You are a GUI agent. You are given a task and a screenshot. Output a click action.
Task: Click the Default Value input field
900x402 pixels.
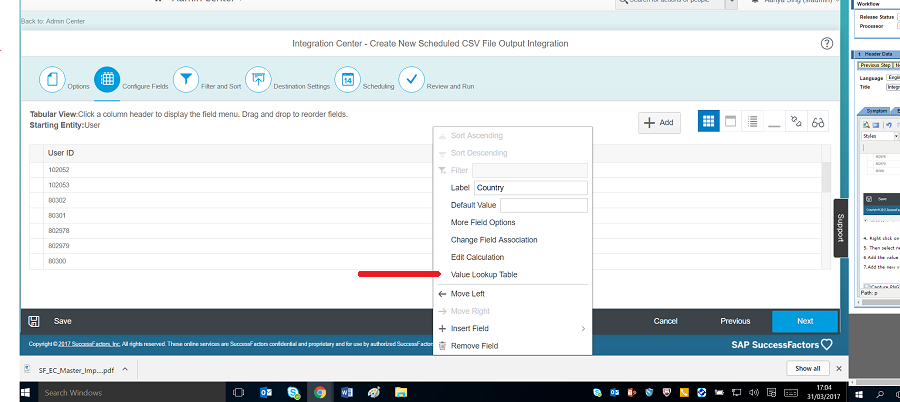click(544, 205)
